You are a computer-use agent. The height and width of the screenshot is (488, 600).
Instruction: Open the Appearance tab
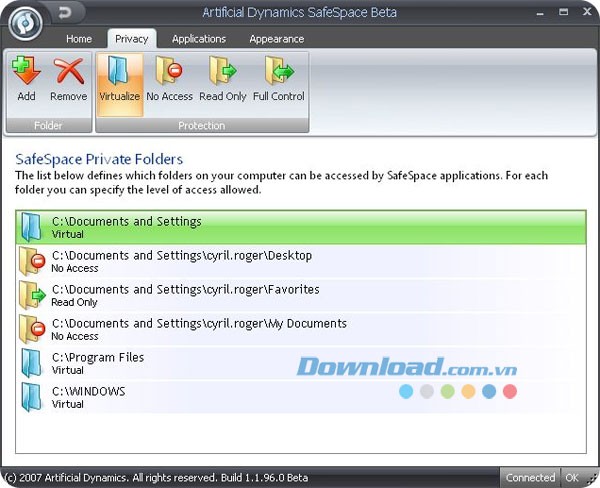(276, 39)
